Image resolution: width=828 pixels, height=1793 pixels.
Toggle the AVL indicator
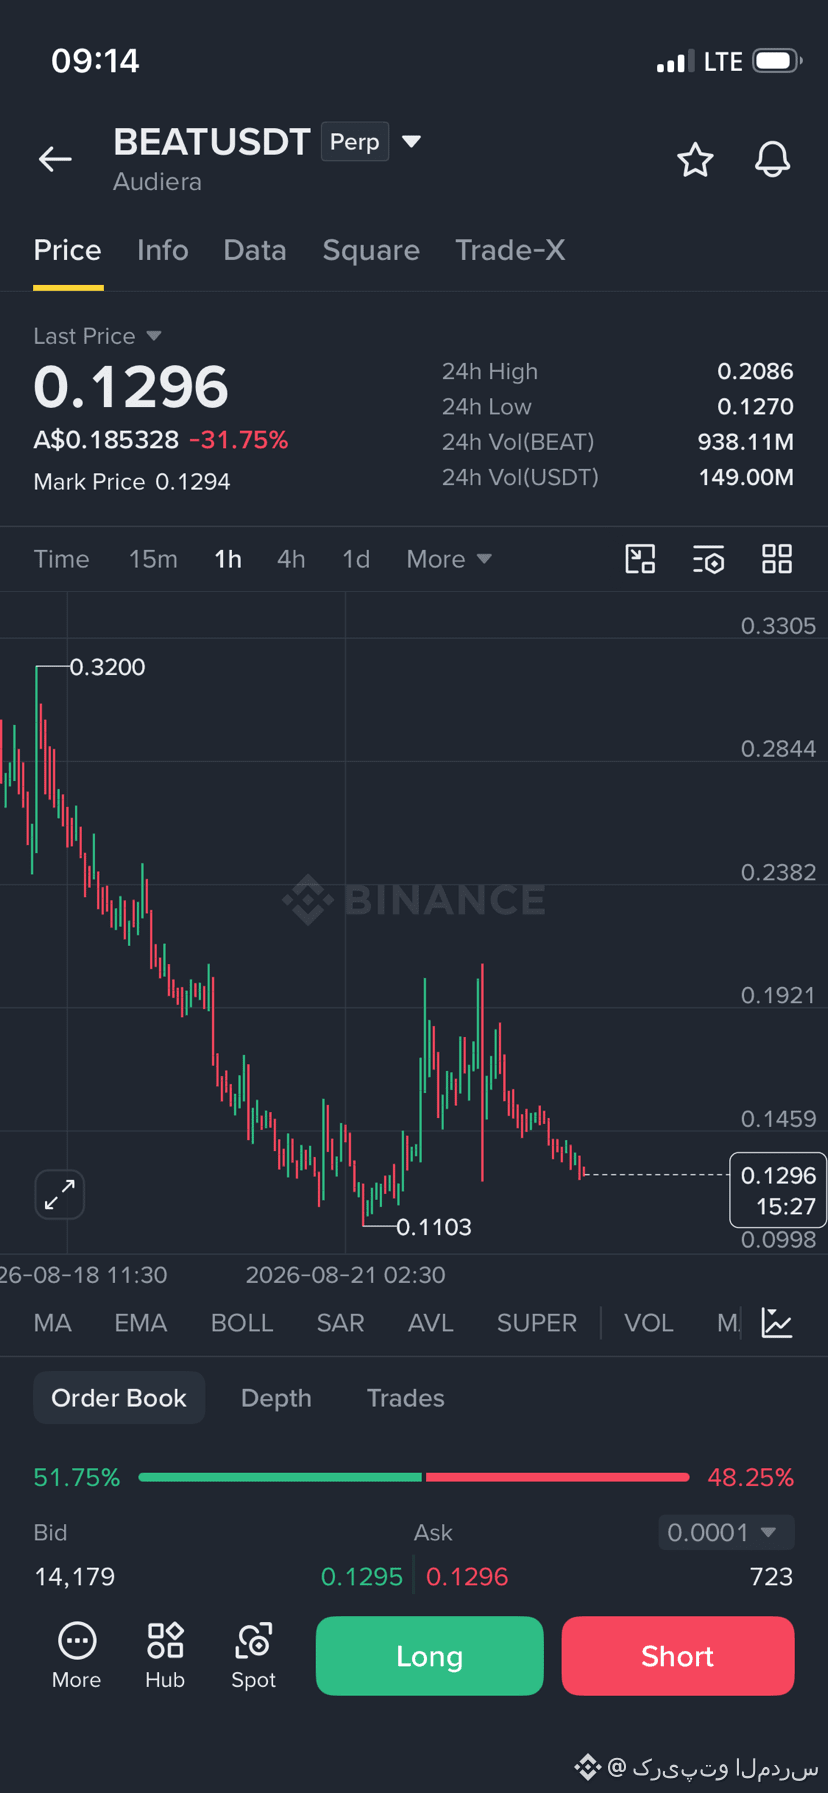pos(430,1323)
